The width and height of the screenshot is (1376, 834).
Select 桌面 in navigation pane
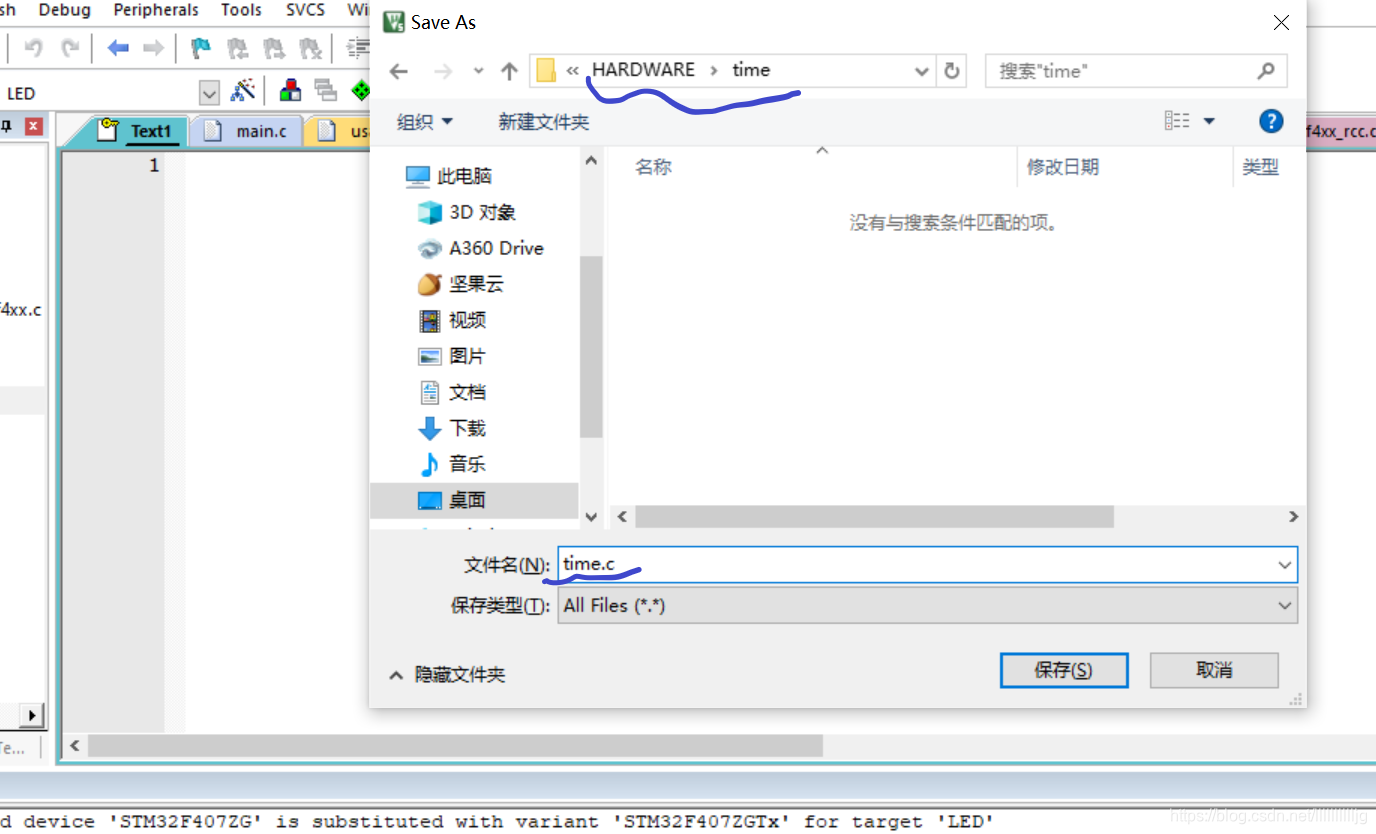[474, 500]
